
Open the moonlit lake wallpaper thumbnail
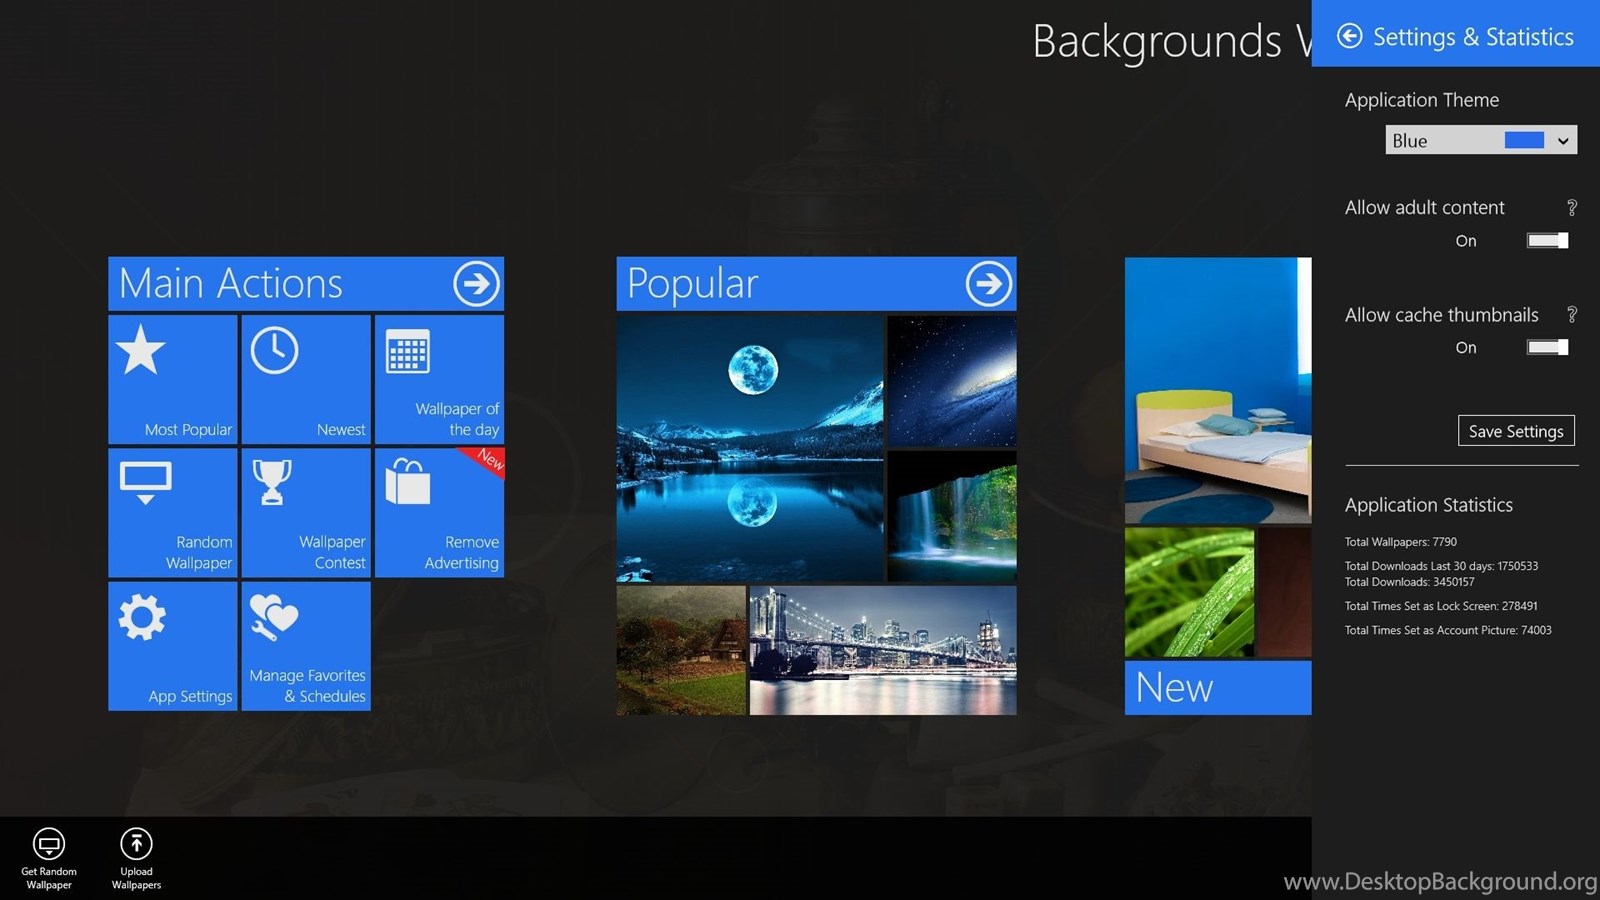tap(750, 448)
